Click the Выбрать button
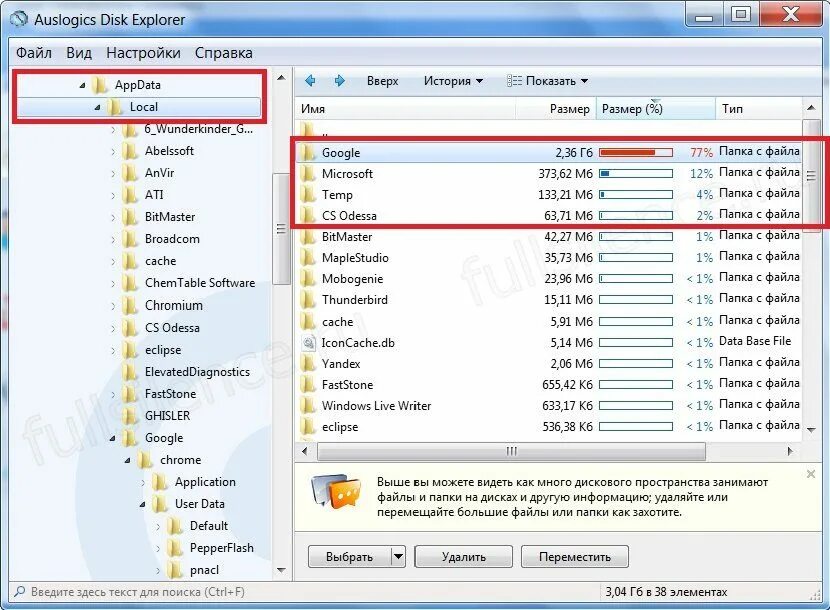The width and height of the screenshot is (830, 610). (350, 557)
